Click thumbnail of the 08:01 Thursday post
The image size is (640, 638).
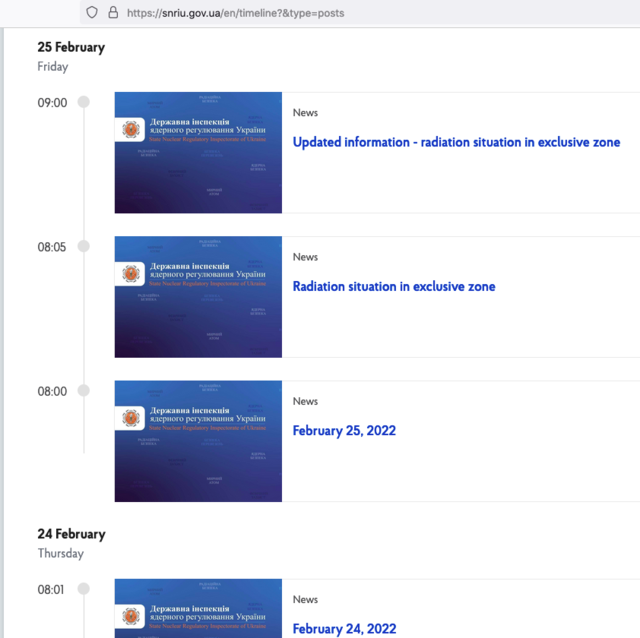tap(198, 608)
